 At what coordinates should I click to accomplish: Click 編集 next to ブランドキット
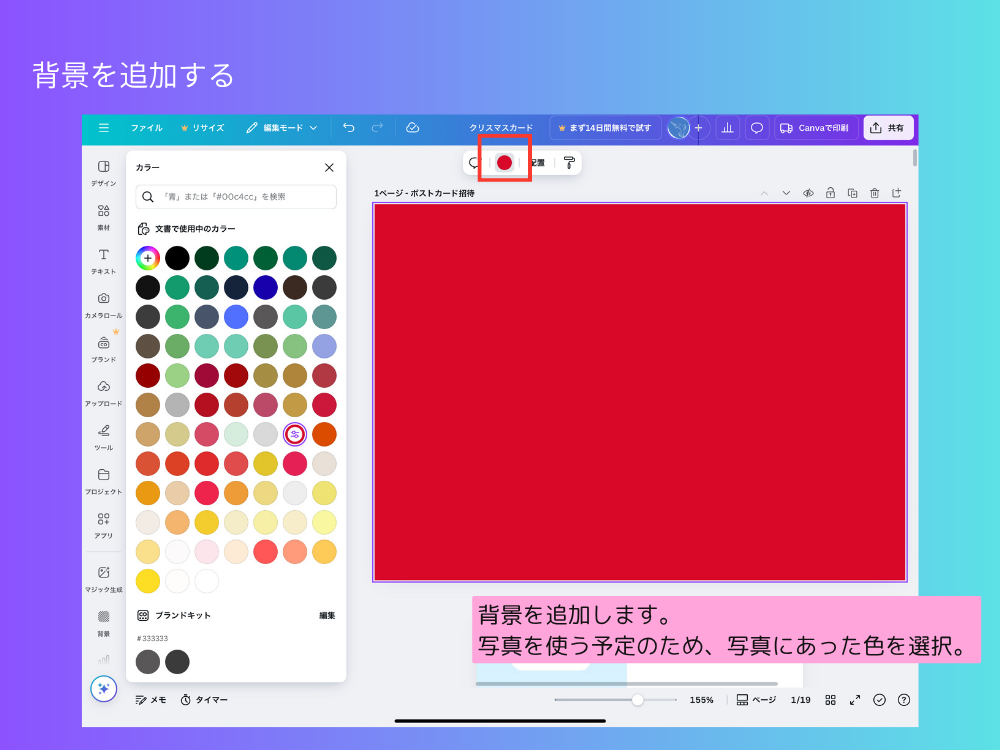(327, 616)
